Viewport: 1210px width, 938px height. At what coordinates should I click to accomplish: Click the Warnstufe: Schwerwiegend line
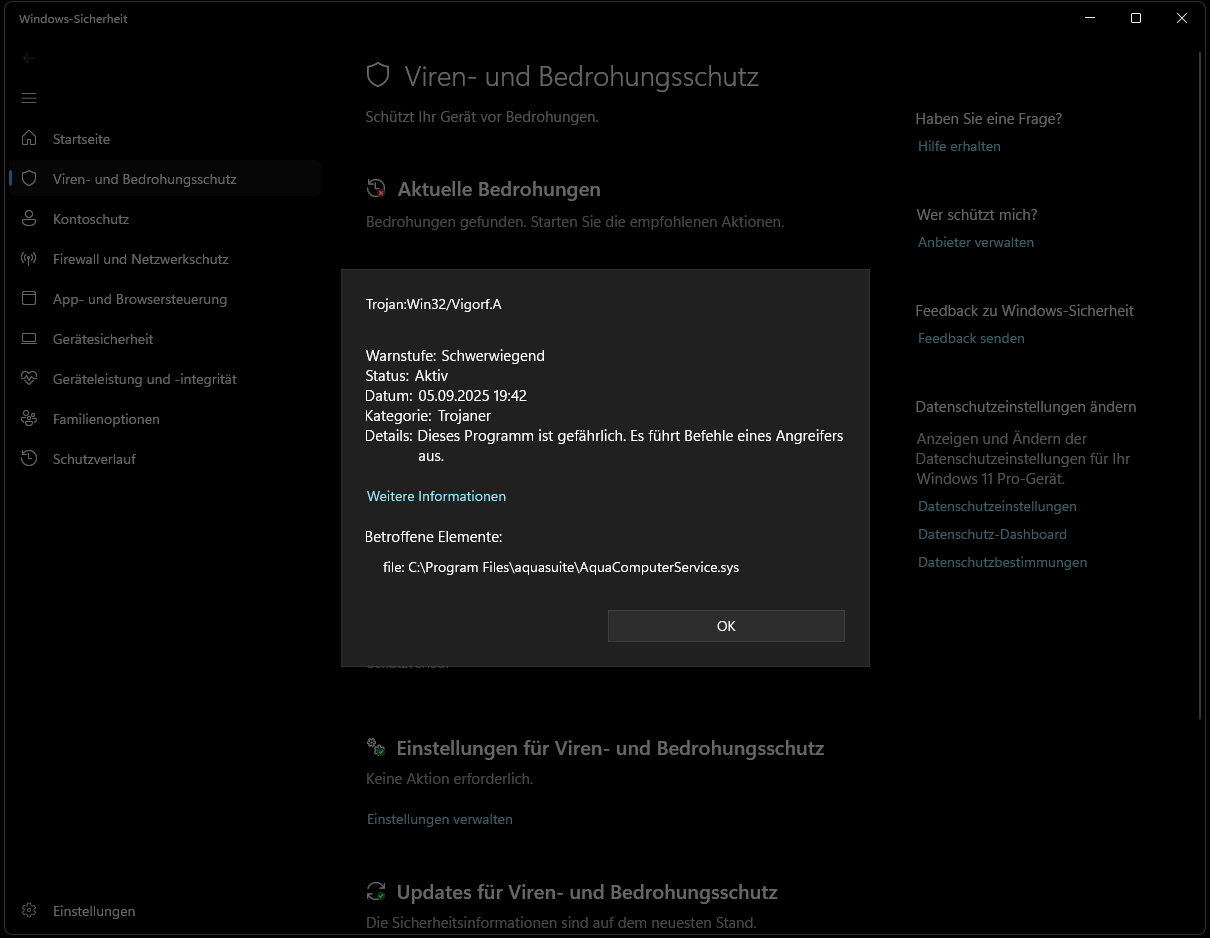point(455,355)
